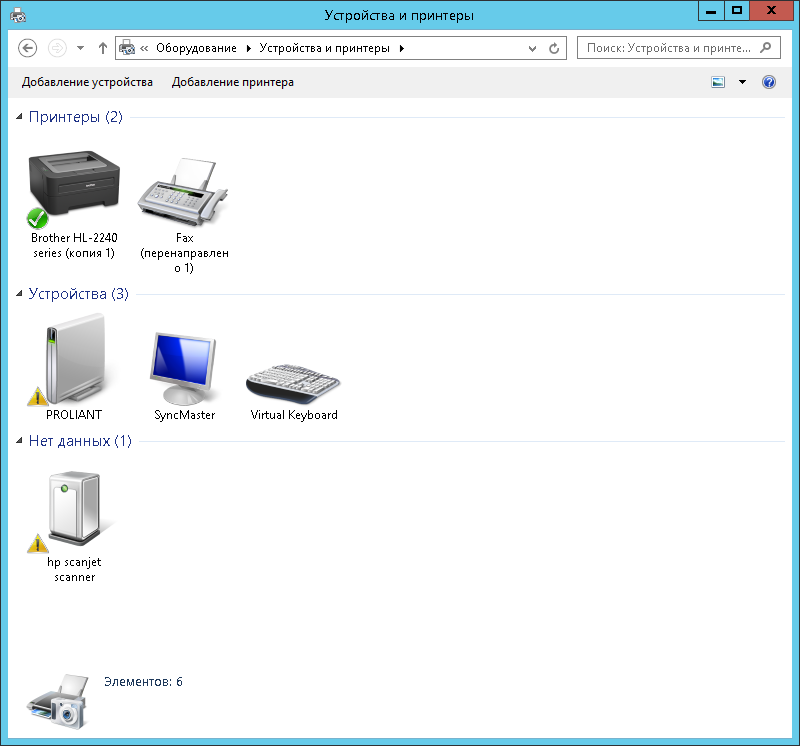
Task: Select the Brother HL-2240 printer icon
Action: [x=74, y=185]
